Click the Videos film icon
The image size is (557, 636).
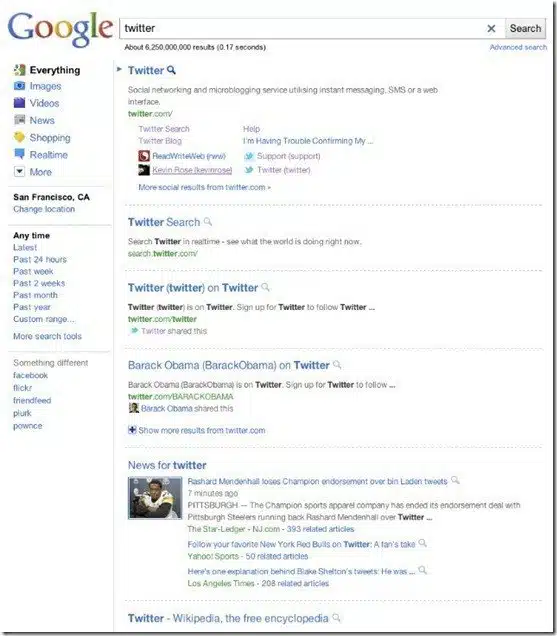tap(19, 103)
